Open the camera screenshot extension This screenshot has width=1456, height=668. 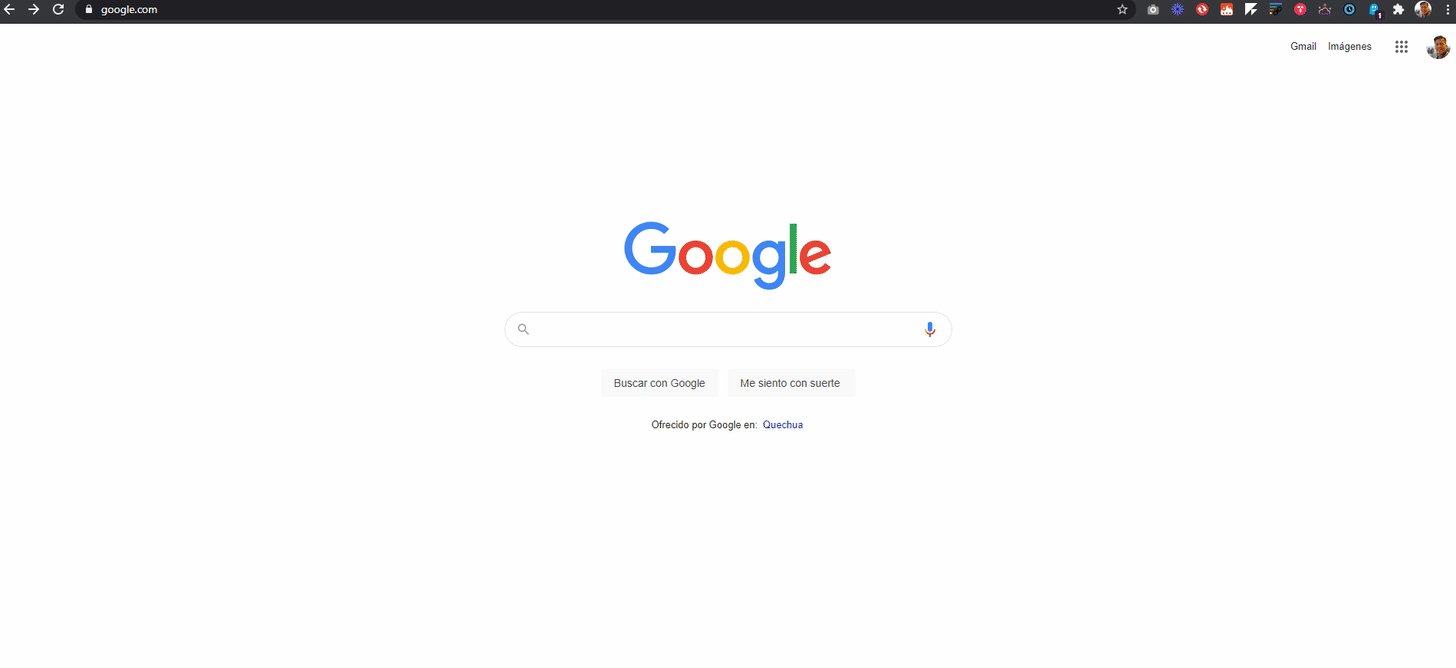click(1153, 9)
